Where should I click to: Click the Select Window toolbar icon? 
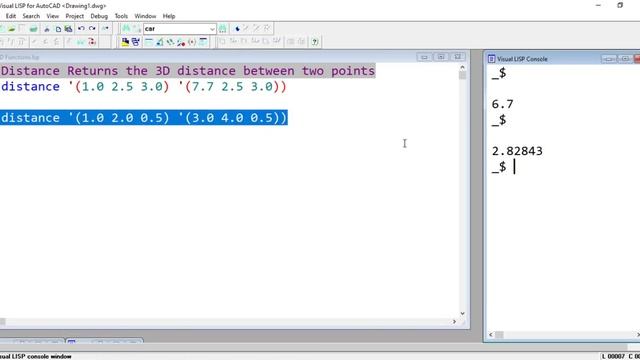[136, 42]
